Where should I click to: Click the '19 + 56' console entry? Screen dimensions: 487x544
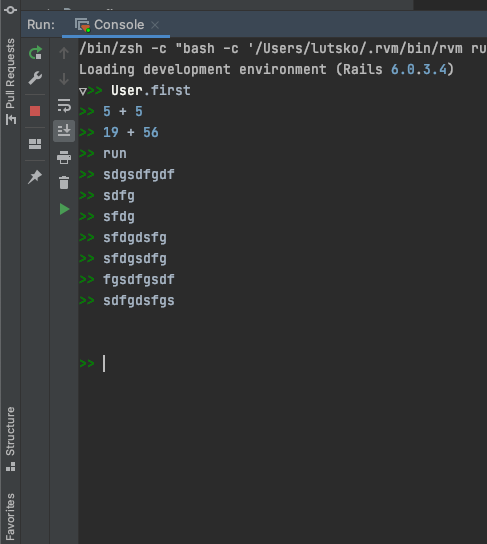[131, 133]
